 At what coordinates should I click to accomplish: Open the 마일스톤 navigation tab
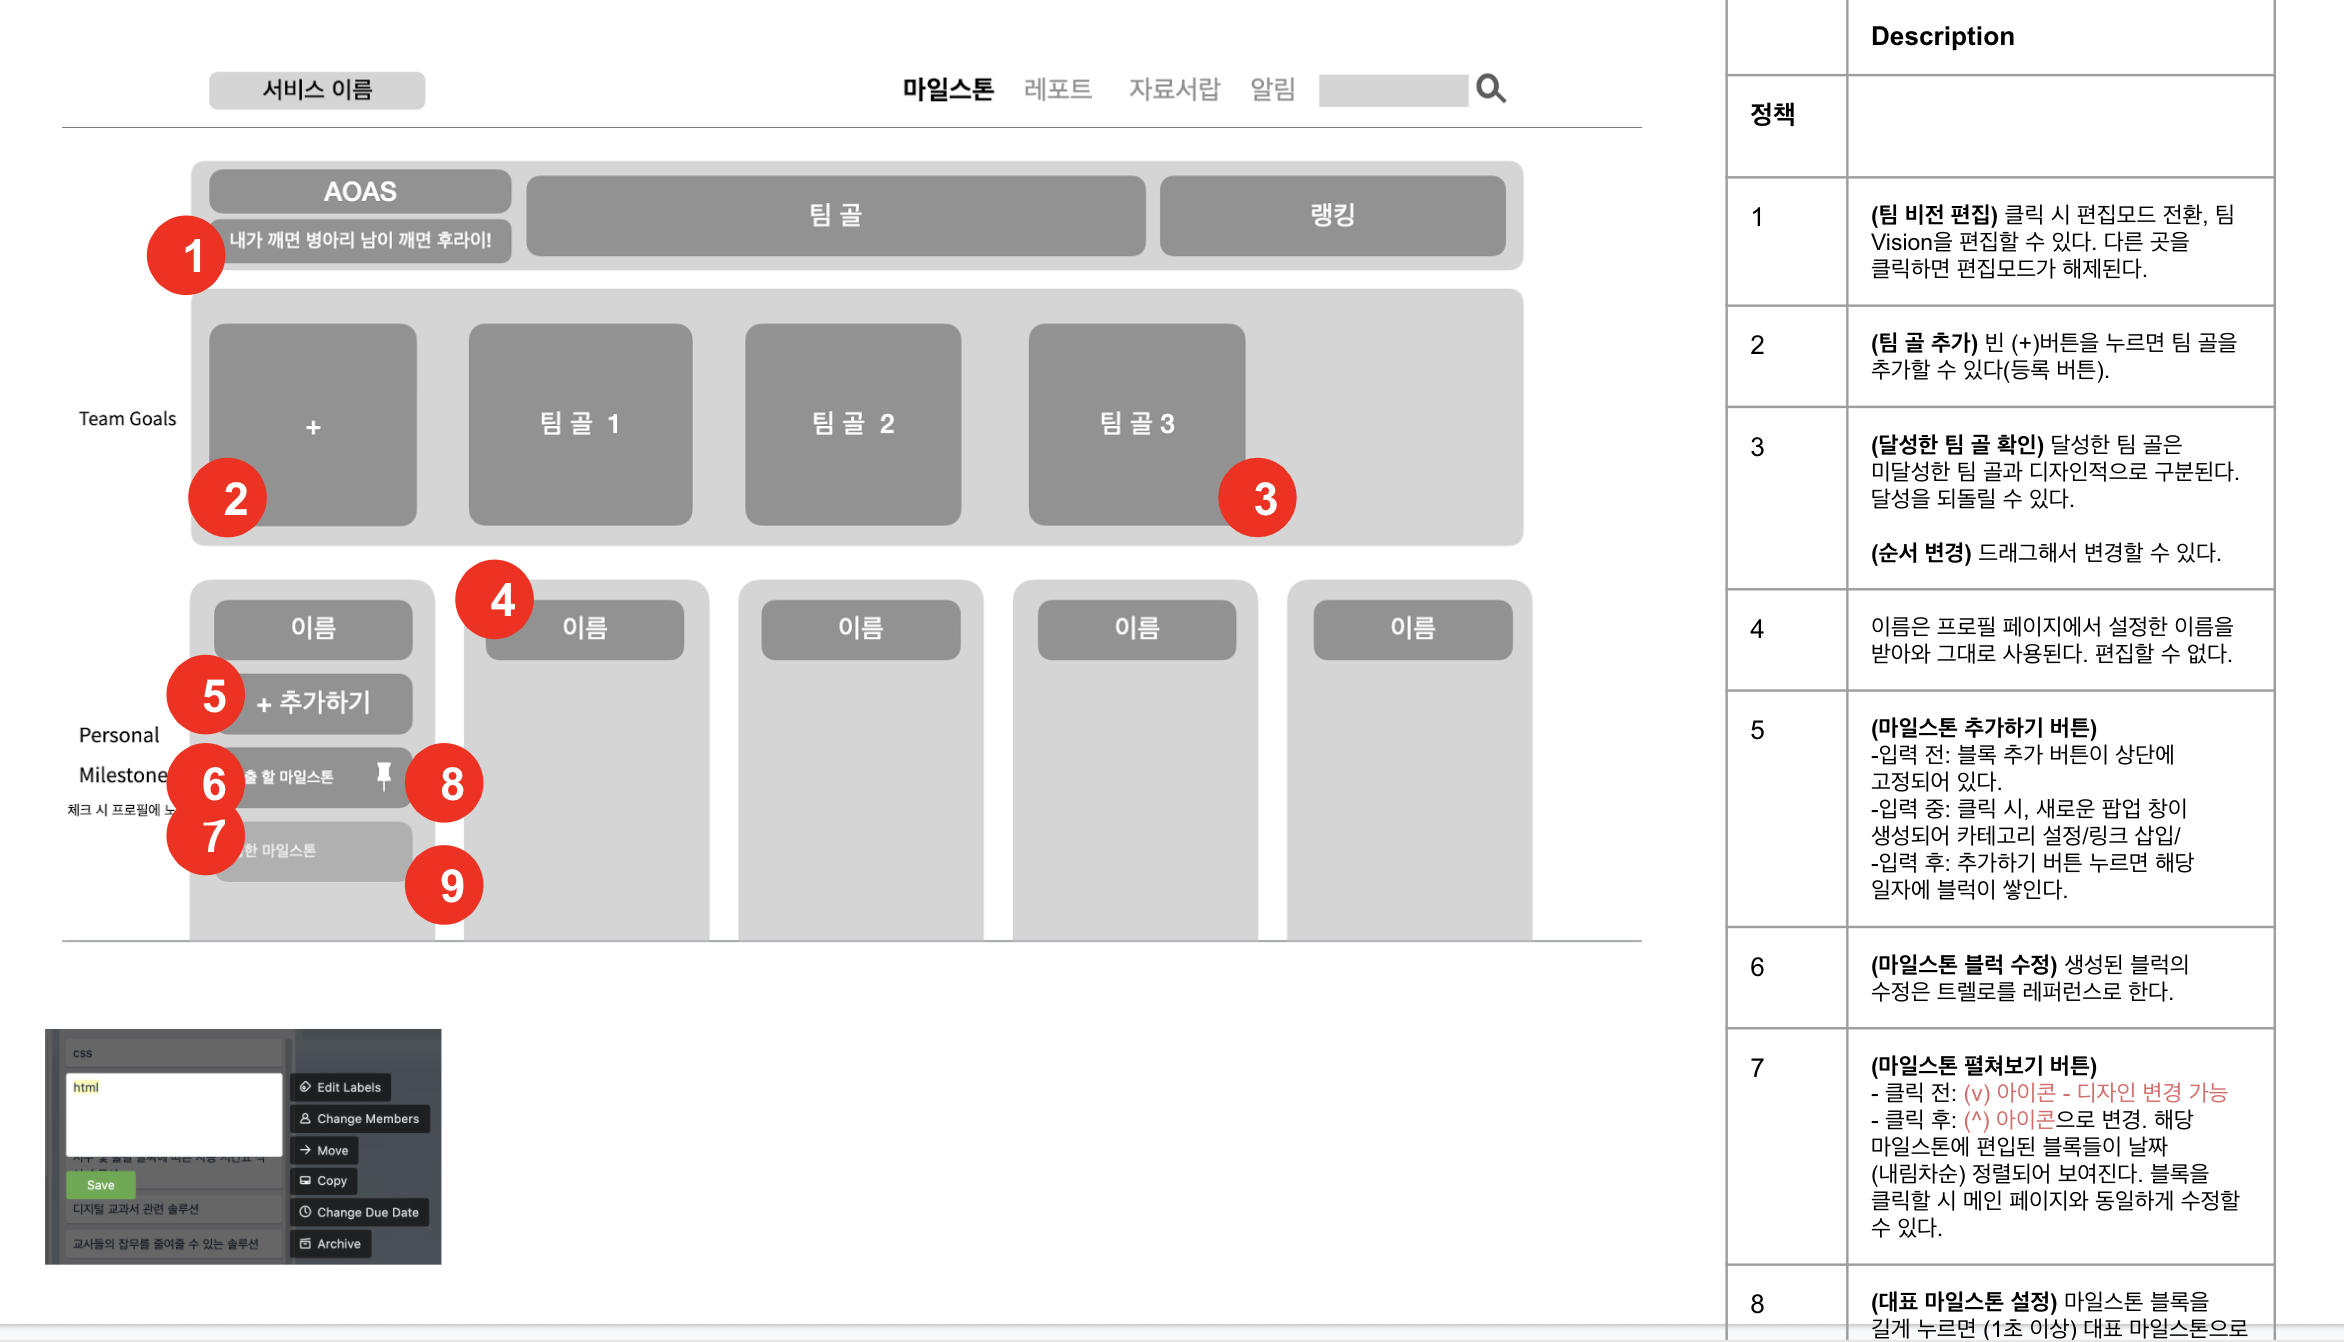[947, 89]
